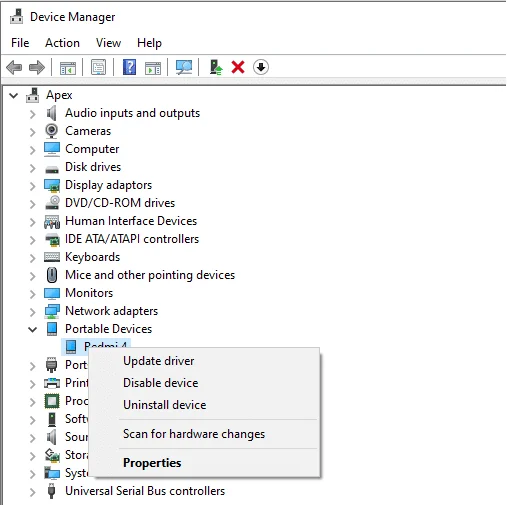This screenshot has height=505, width=507.
Task: Expand Universal Serial Bus controllers
Action: pyautogui.click(x=32, y=492)
